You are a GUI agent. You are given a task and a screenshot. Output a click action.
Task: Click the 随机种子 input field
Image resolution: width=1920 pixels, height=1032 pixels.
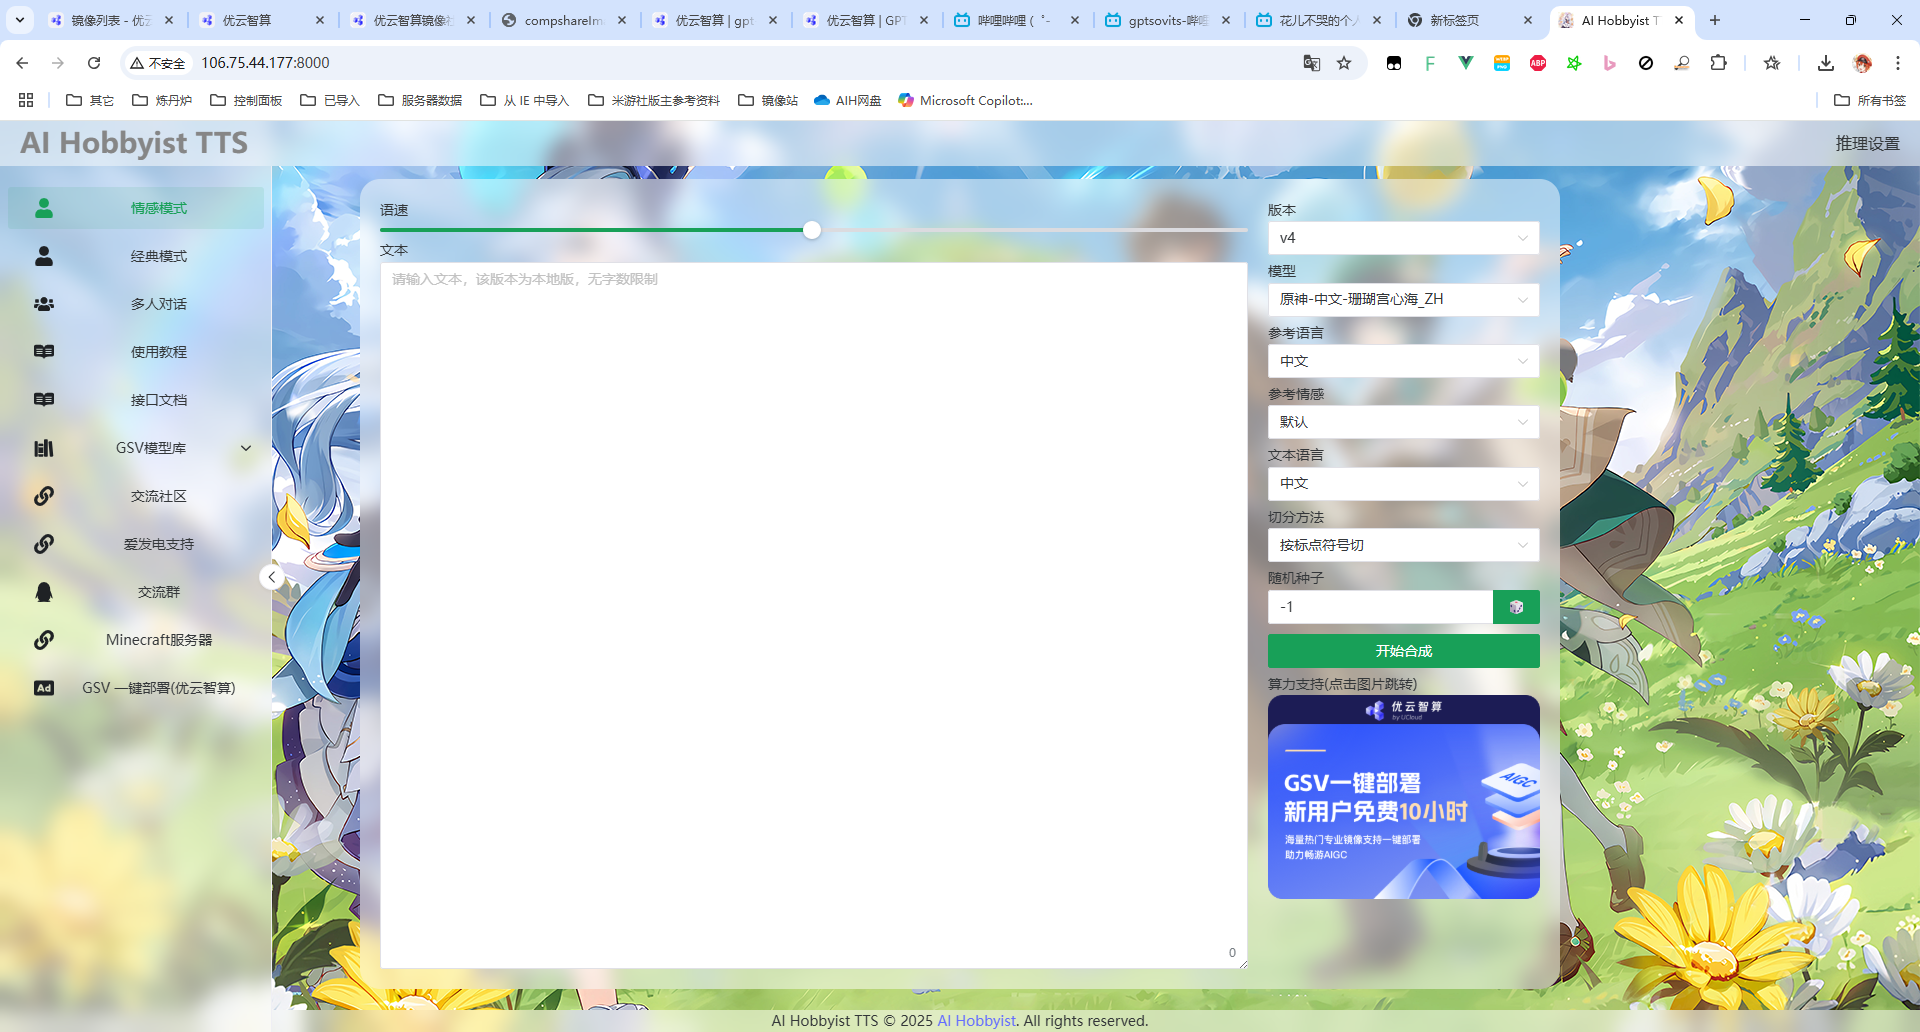tap(1380, 607)
